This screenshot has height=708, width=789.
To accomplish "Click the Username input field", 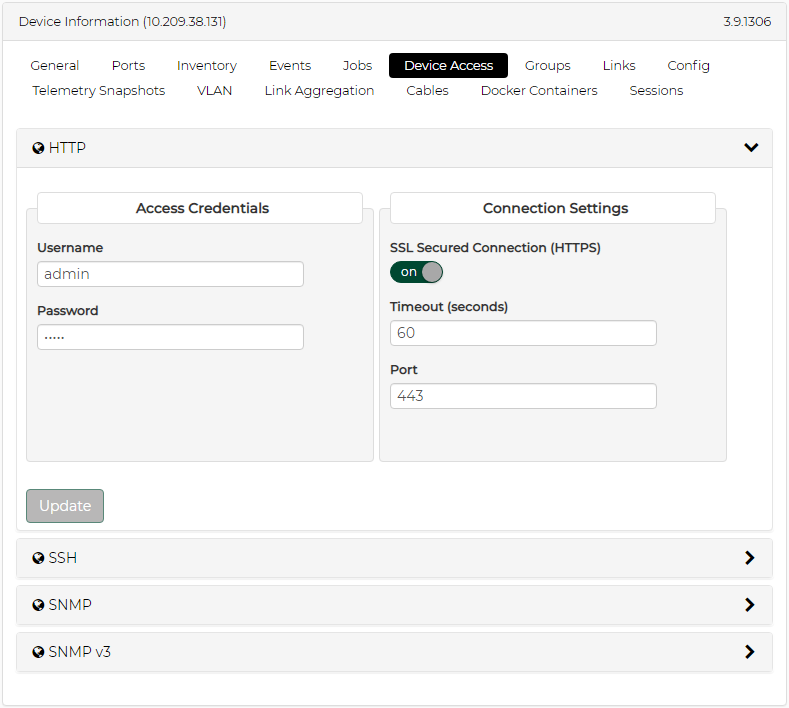I will click(x=170, y=274).
